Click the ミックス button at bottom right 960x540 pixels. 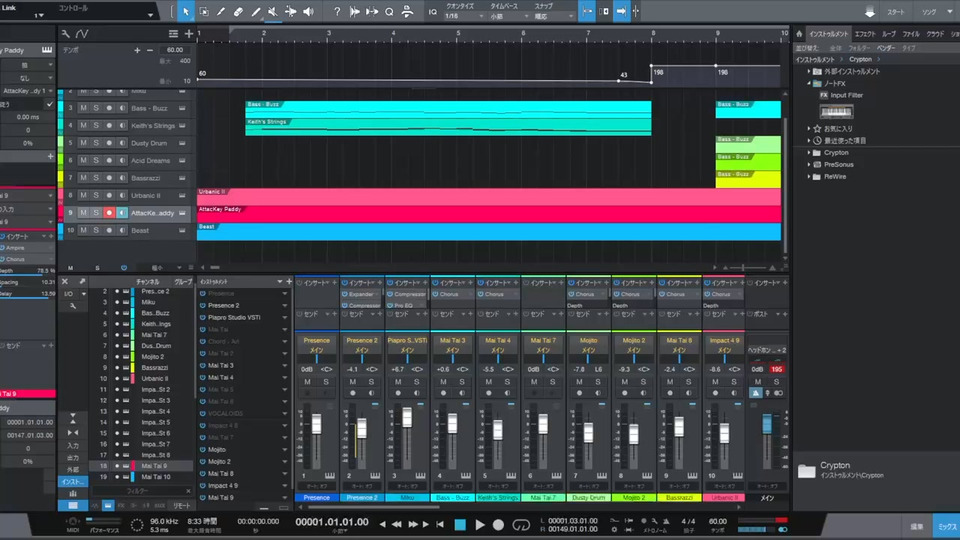click(945, 525)
